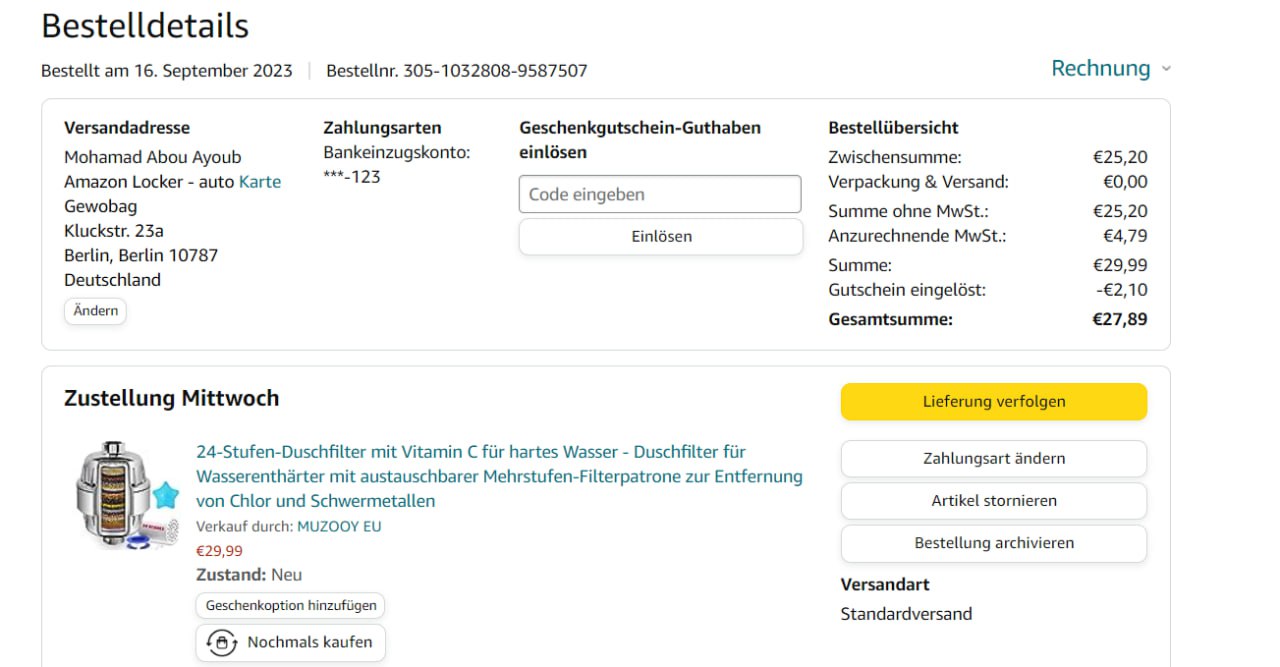Screen dimensions: 1280x667
Task: Click the Zustellung Mittwoch heading
Action: [x=171, y=398]
